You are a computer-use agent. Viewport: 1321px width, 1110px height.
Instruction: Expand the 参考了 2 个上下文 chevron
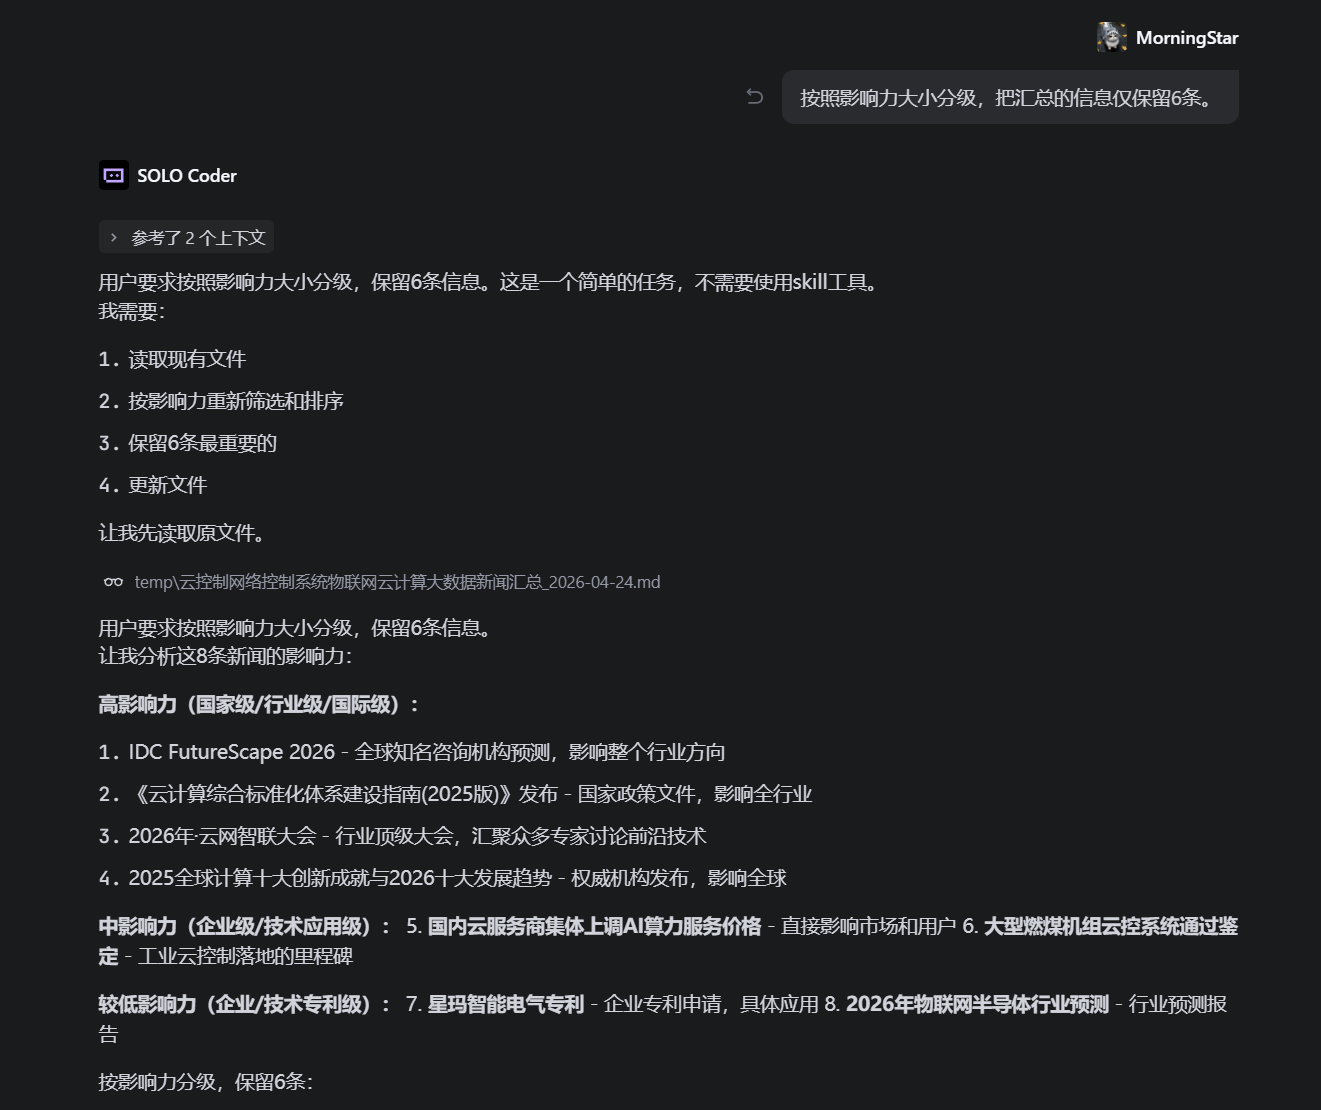click(114, 238)
